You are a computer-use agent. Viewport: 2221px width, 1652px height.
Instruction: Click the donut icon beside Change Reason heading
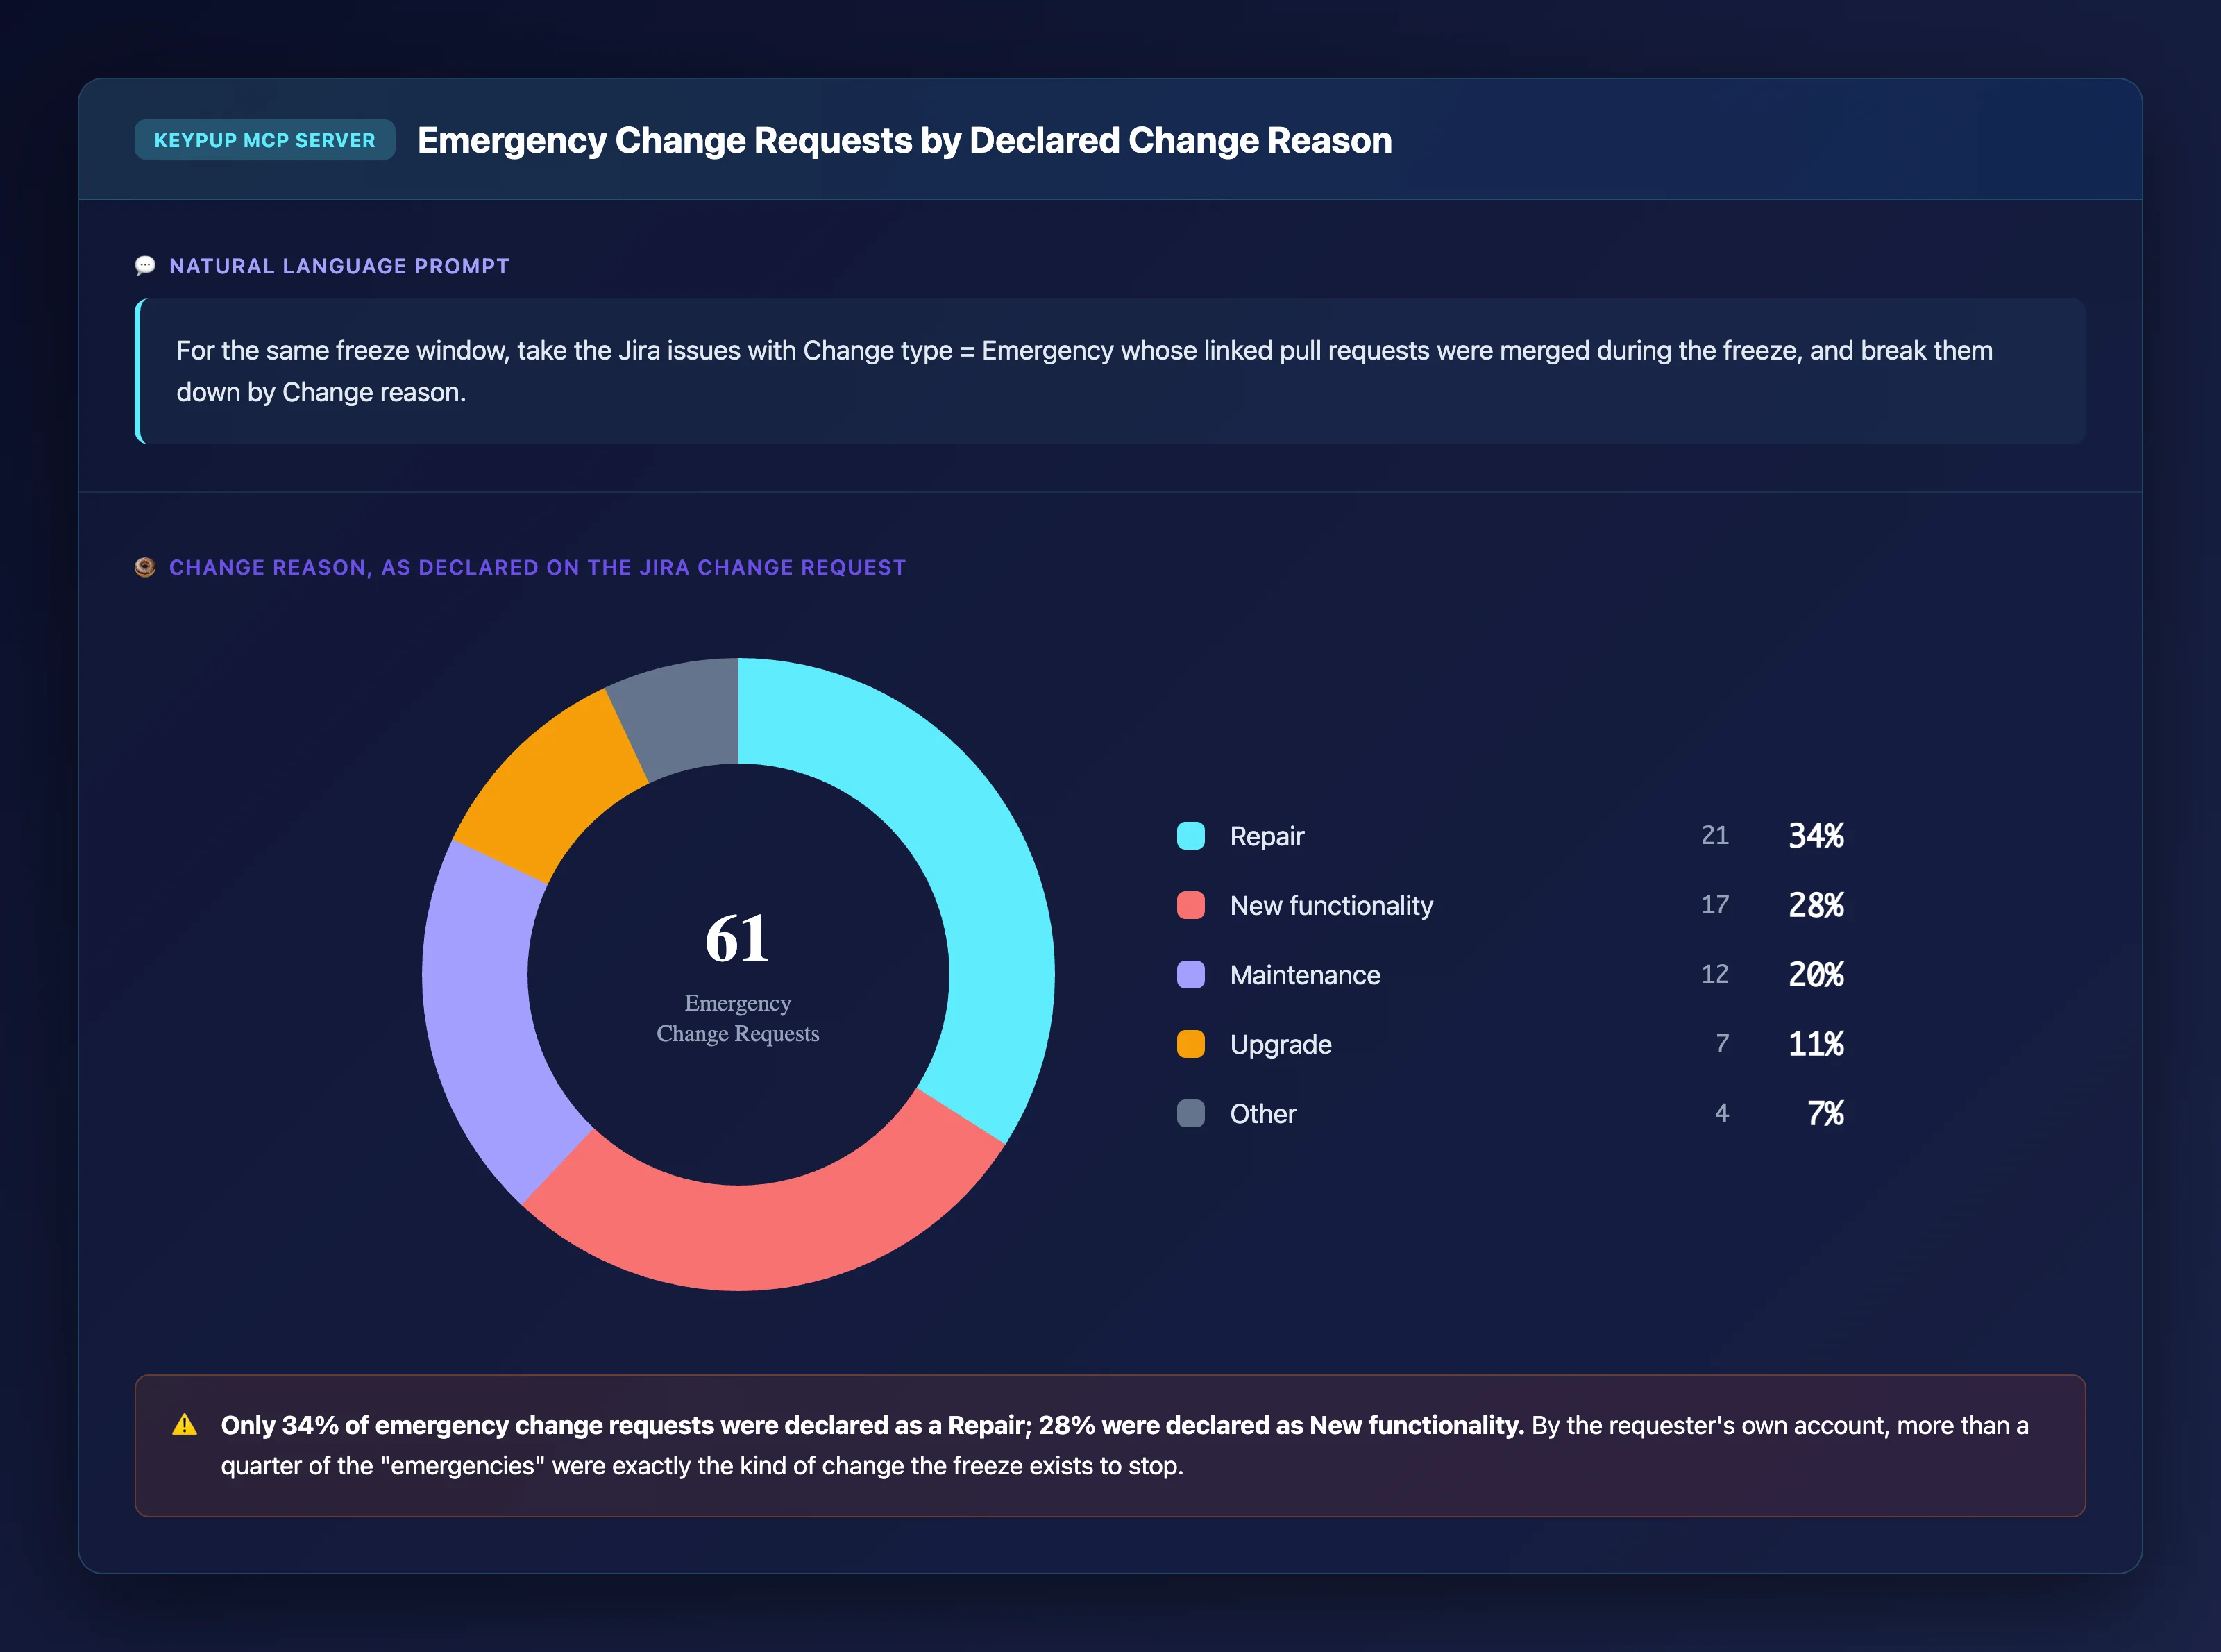click(145, 567)
